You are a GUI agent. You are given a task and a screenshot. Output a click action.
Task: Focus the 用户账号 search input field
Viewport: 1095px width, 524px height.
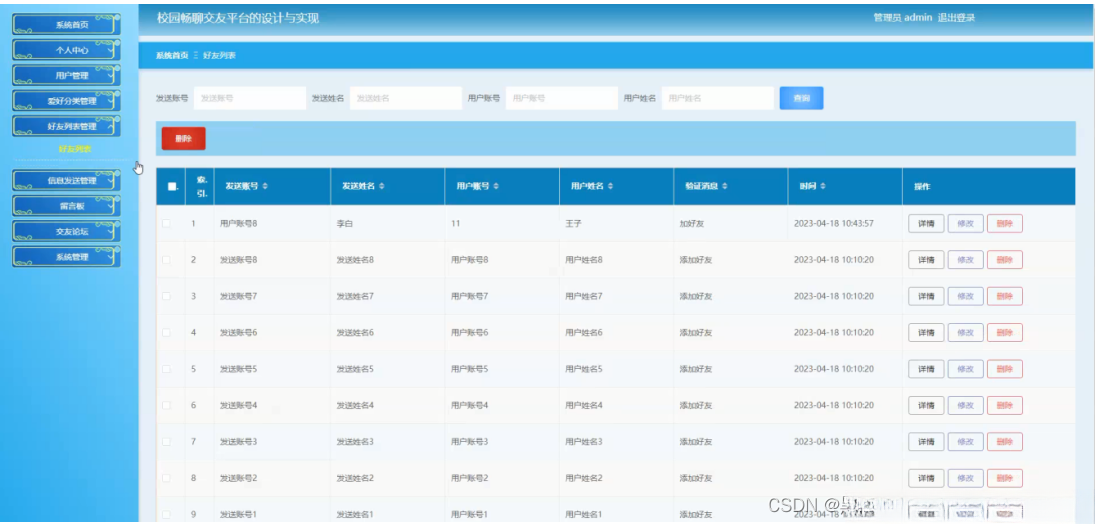[562, 99]
